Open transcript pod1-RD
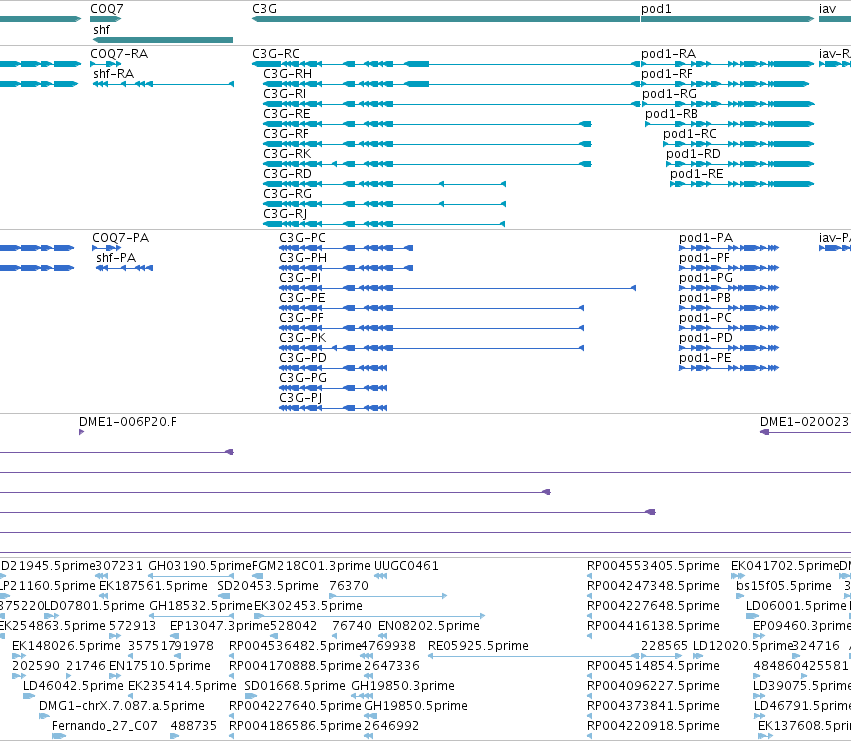 [x=693, y=154]
